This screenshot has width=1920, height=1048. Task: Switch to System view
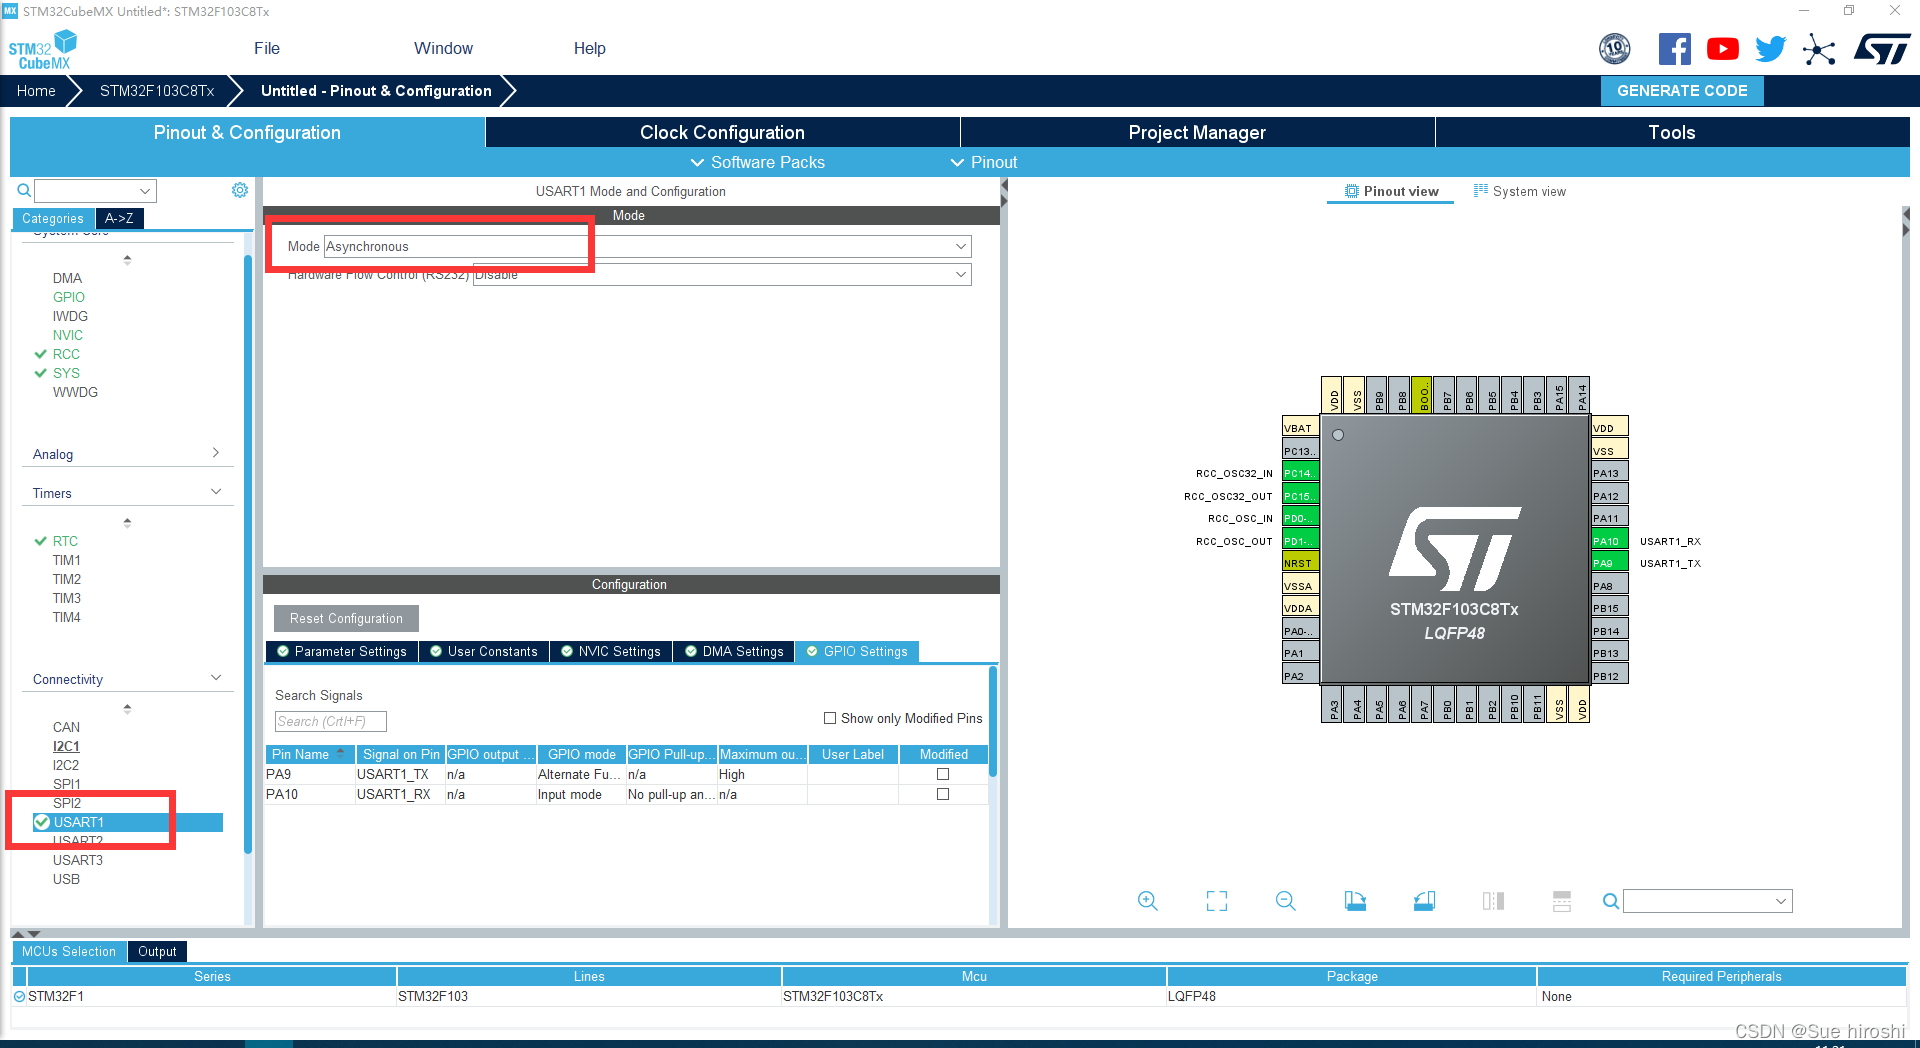[x=1520, y=191]
